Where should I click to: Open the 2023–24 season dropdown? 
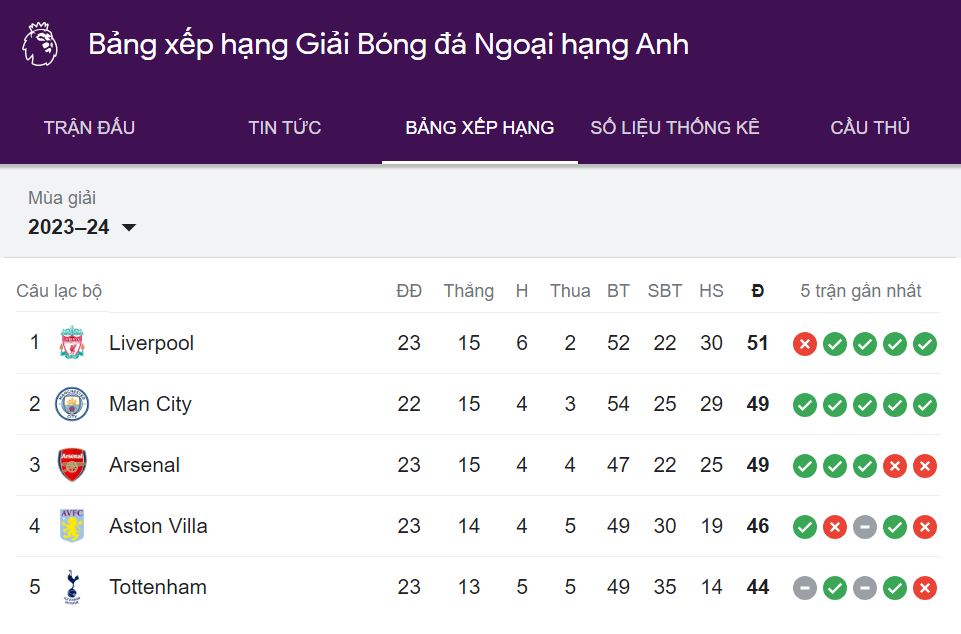tap(82, 227)
